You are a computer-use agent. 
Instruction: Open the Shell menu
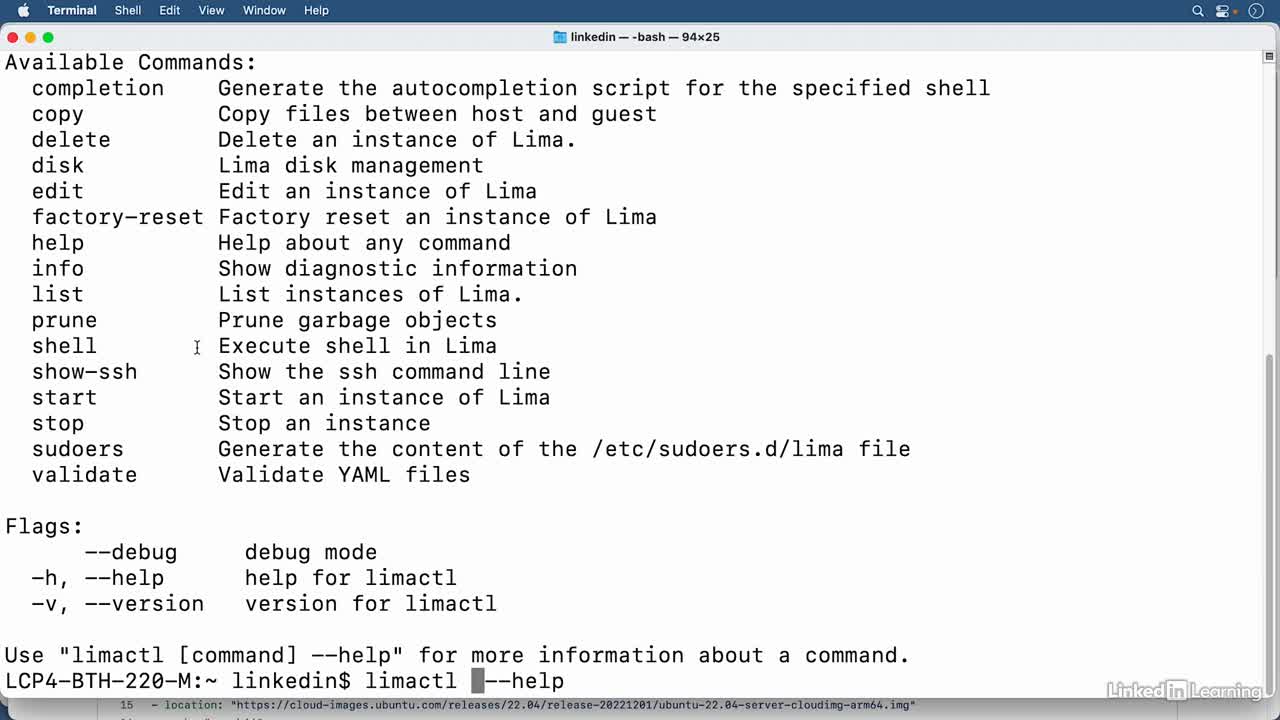[x=128, y=10]
